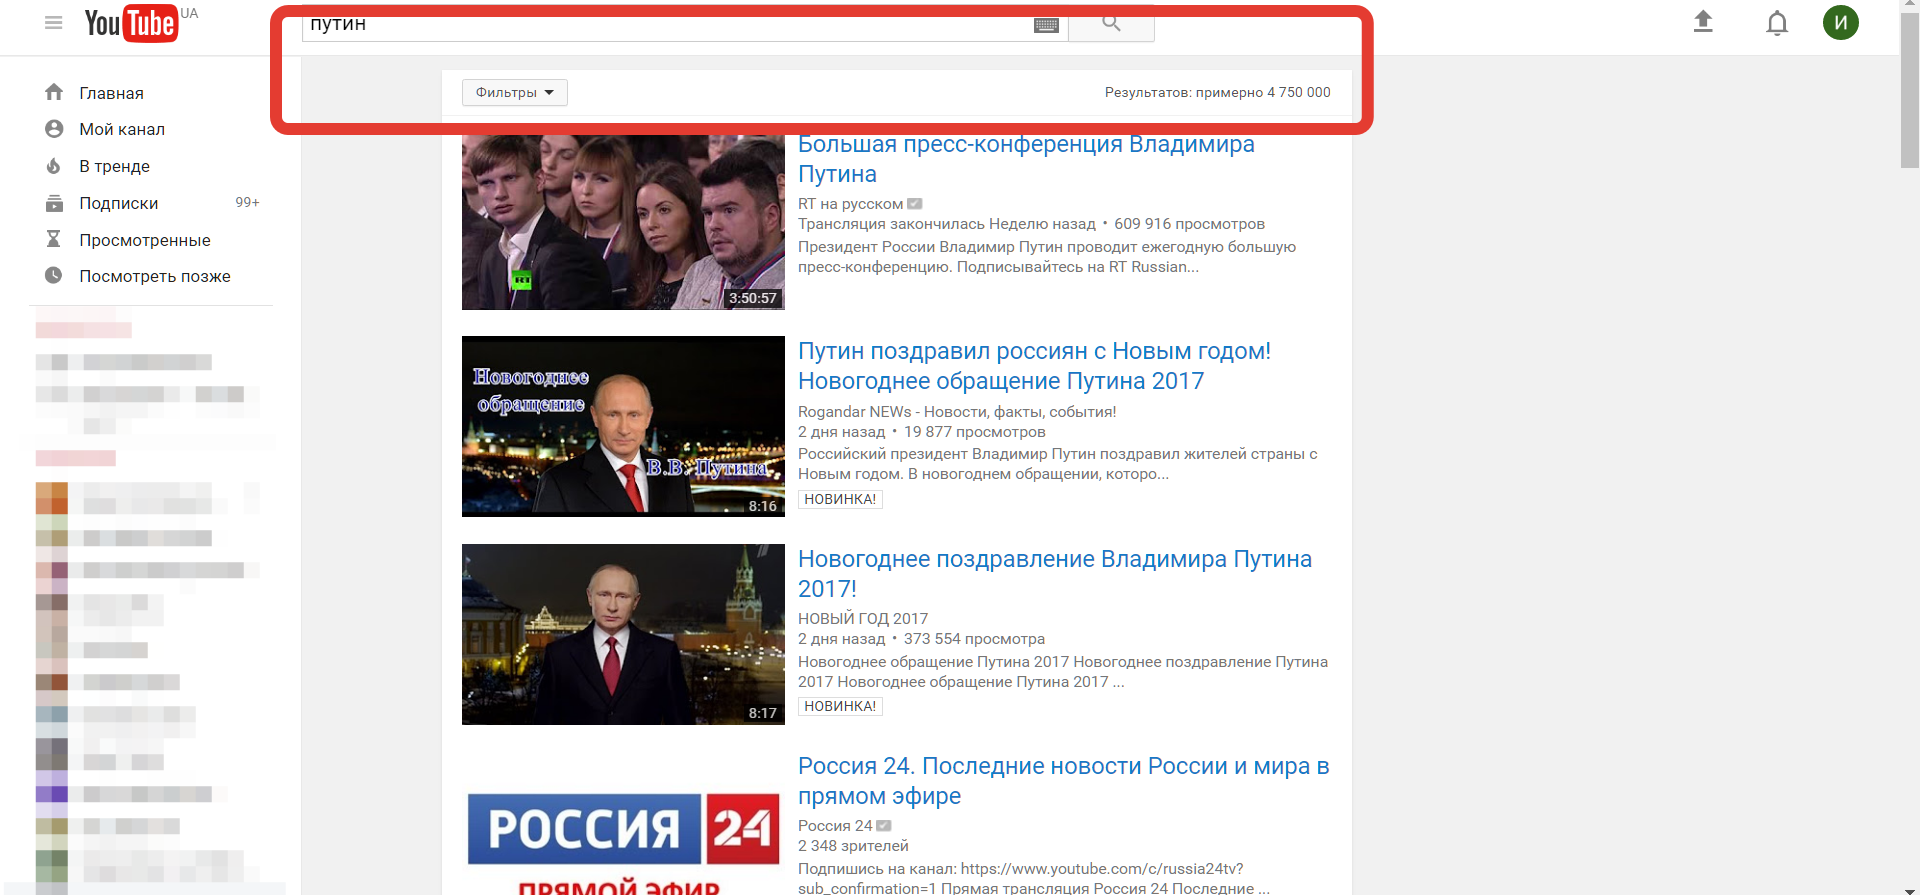1920x895 pixels.
Task: Open the on-screen keyboard in search box
Action: (1046, 25)
